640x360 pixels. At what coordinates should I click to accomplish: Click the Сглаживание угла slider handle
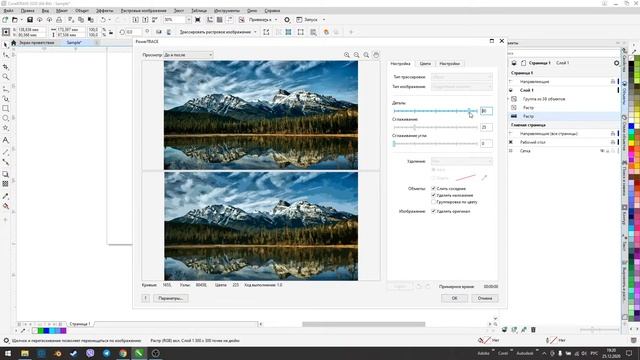[394, 143]
